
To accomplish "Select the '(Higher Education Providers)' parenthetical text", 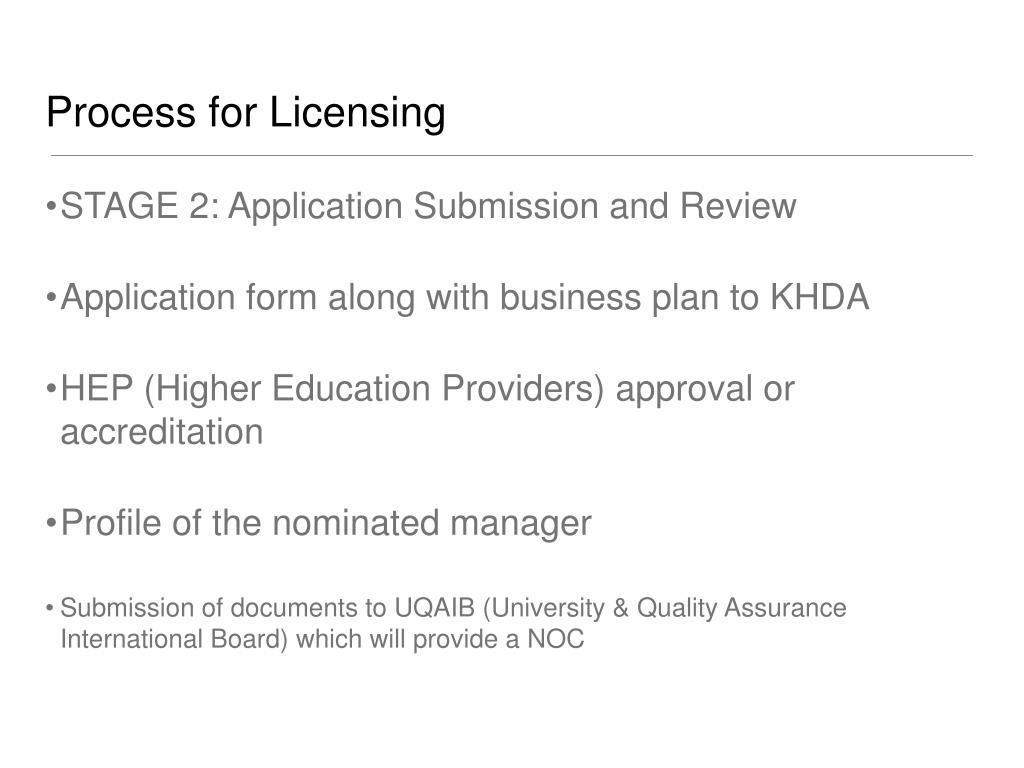I will pyautogui.click(x=375, y=390).
